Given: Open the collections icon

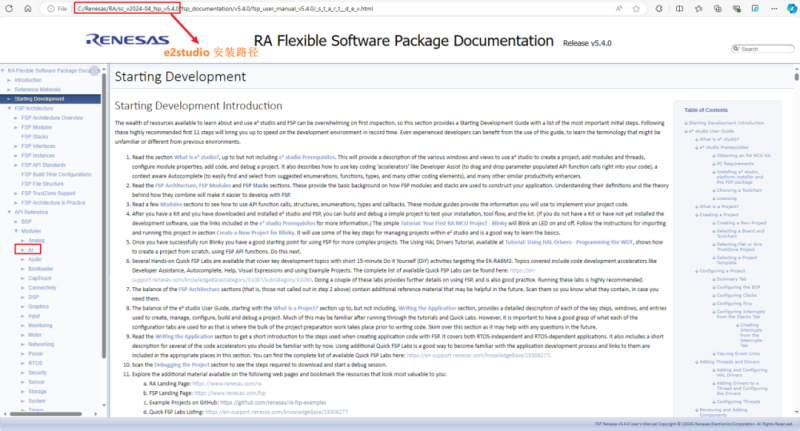Looking at the screenshot, I should (718, 9).
